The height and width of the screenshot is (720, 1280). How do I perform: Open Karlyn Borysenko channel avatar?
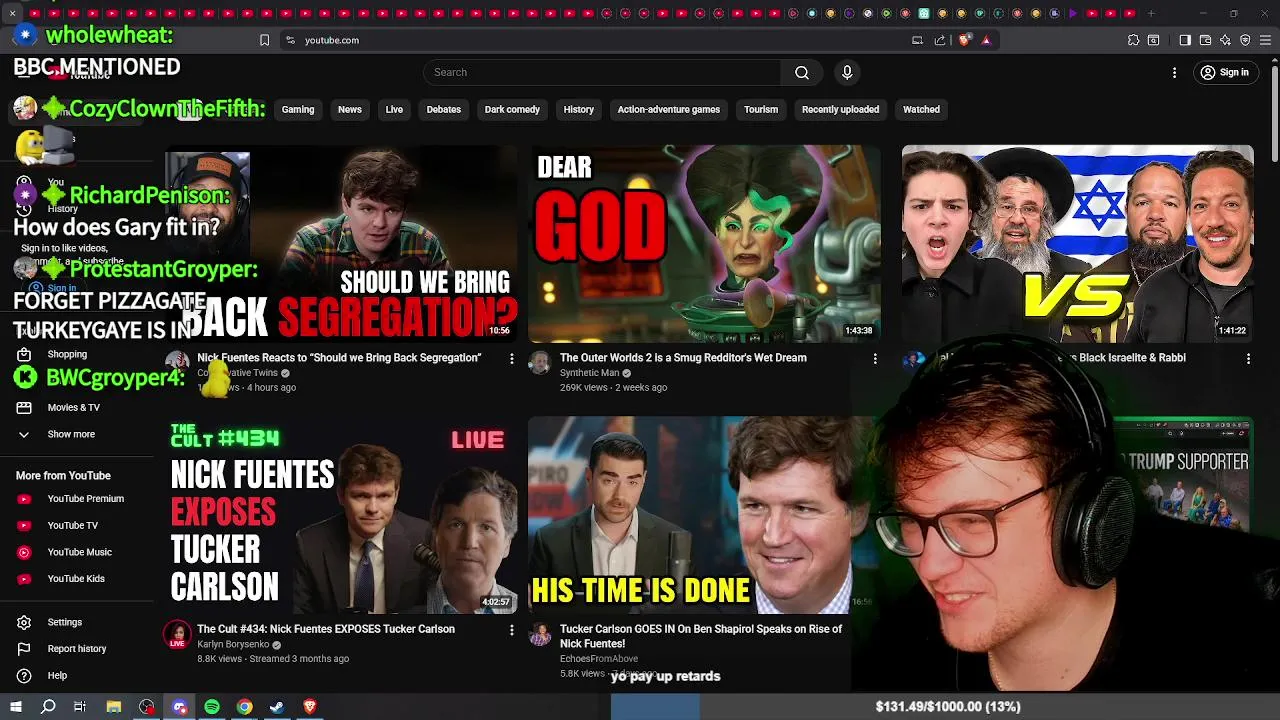[x=177, y=634]
